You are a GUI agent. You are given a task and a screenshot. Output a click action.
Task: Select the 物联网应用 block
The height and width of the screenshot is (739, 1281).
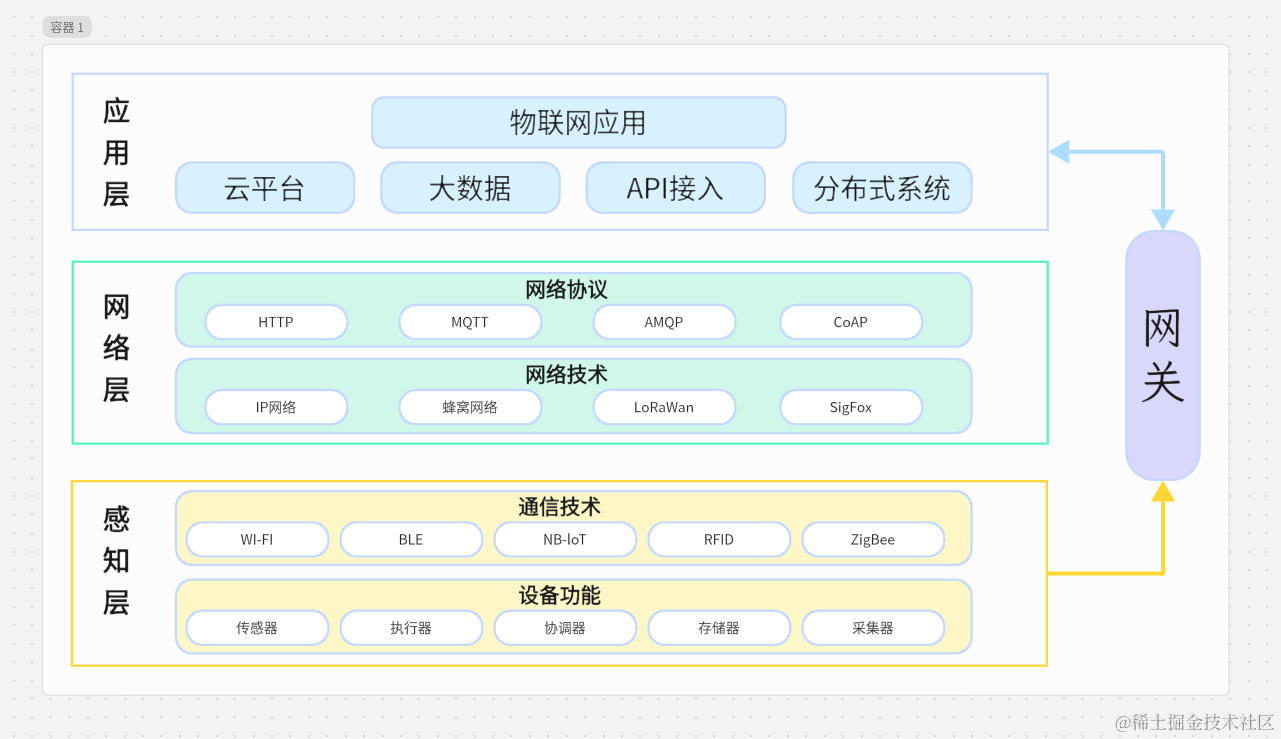coord(578,123)
